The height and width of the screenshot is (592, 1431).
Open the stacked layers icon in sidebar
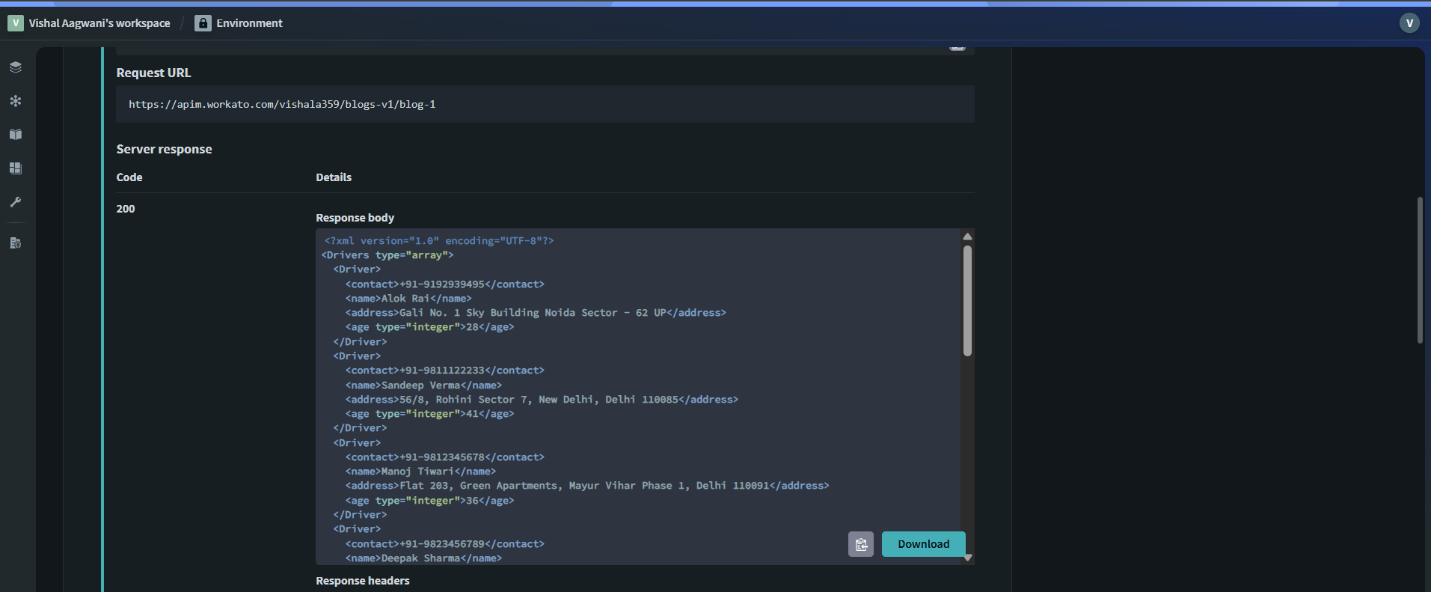(x=15, y=67)
